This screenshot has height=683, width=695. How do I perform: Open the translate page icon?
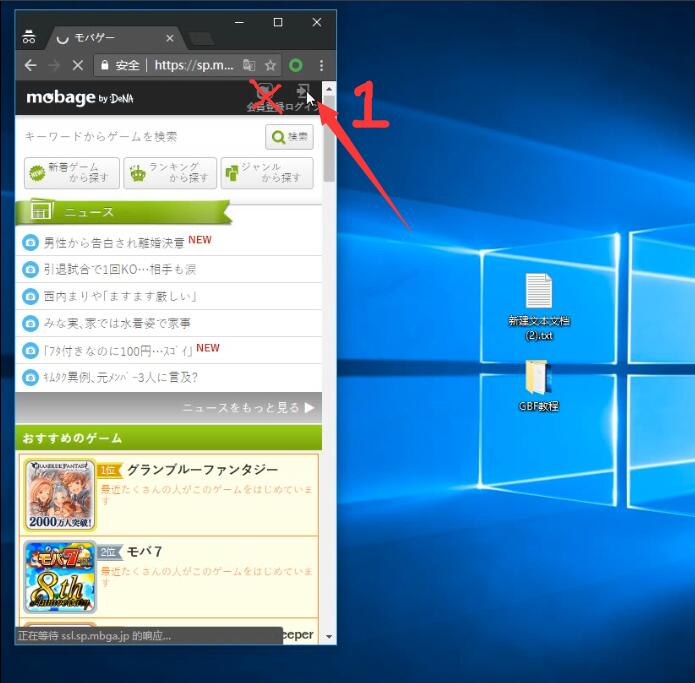click(x=249, y=66)
